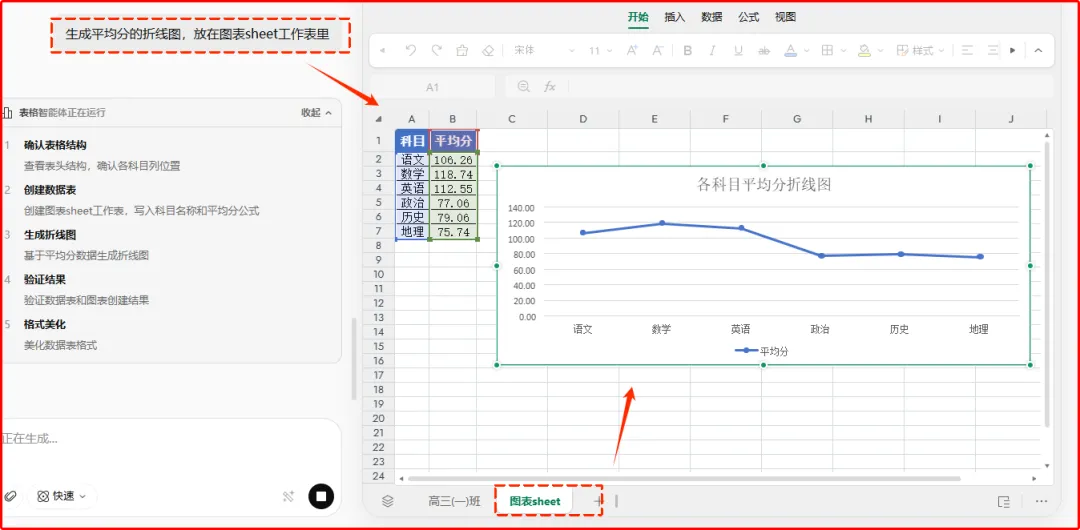Redo the last action
The width and height of the screenshot is (1080, 530).
436,50
